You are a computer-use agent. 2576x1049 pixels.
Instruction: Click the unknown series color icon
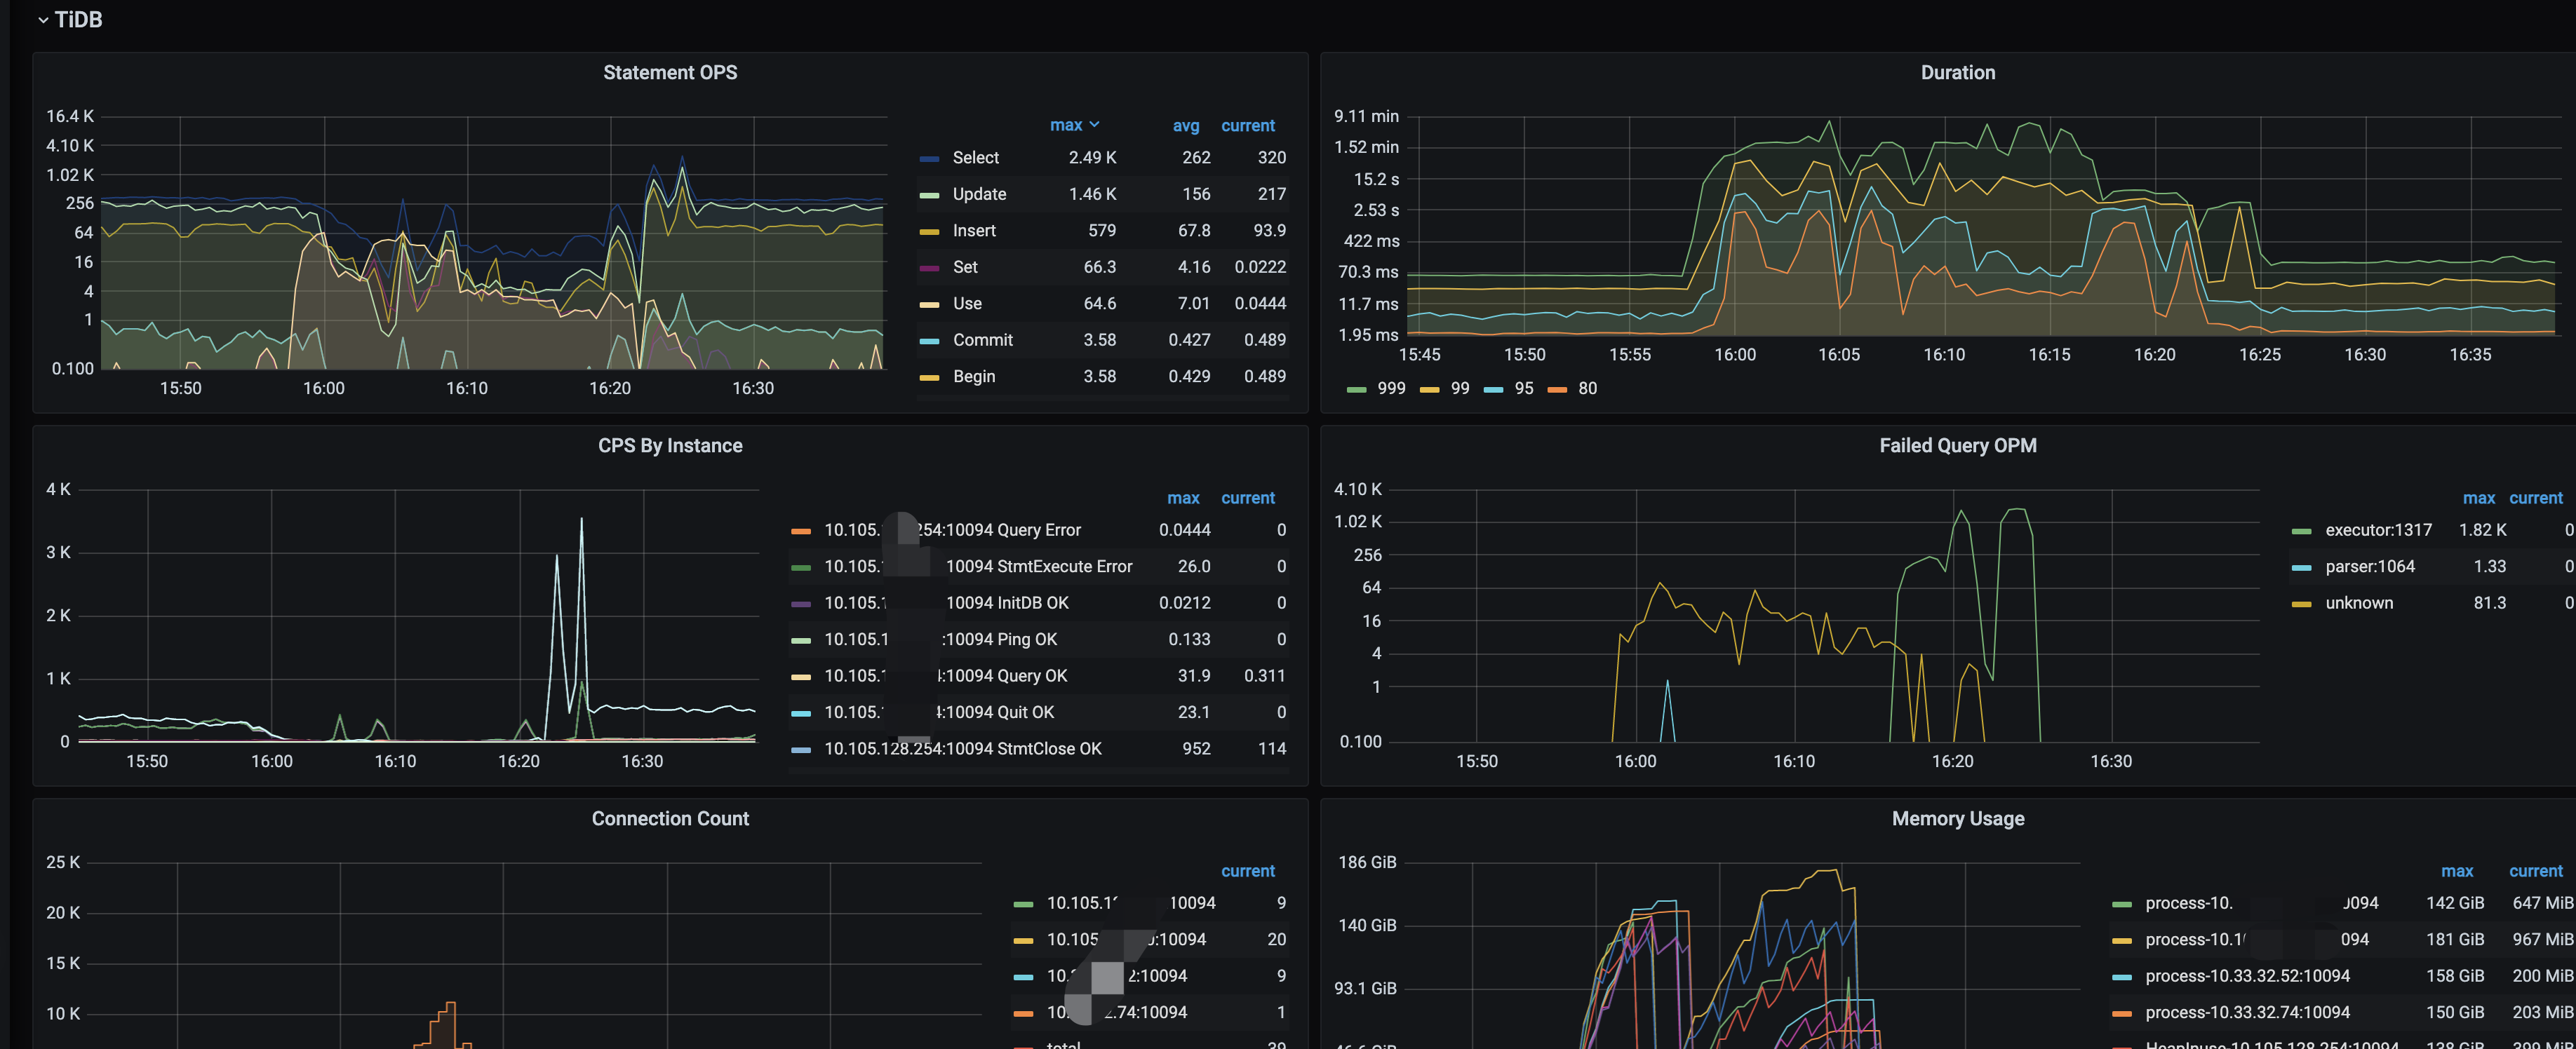[x=2301, y=604]
